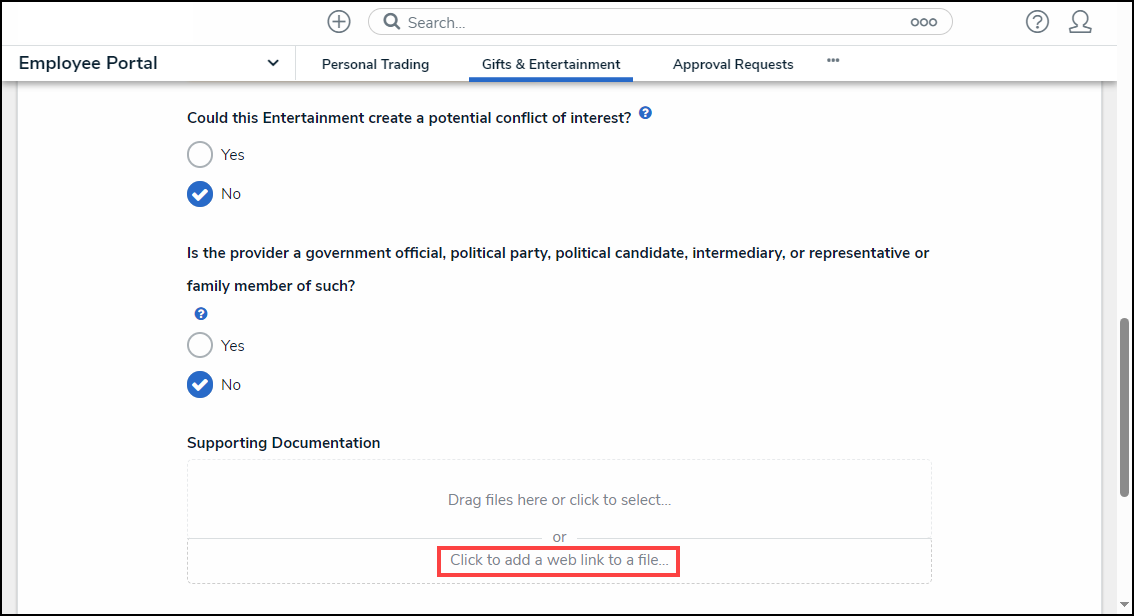
Task: Open the Help question mark icon
Action: coord(1037,22)
